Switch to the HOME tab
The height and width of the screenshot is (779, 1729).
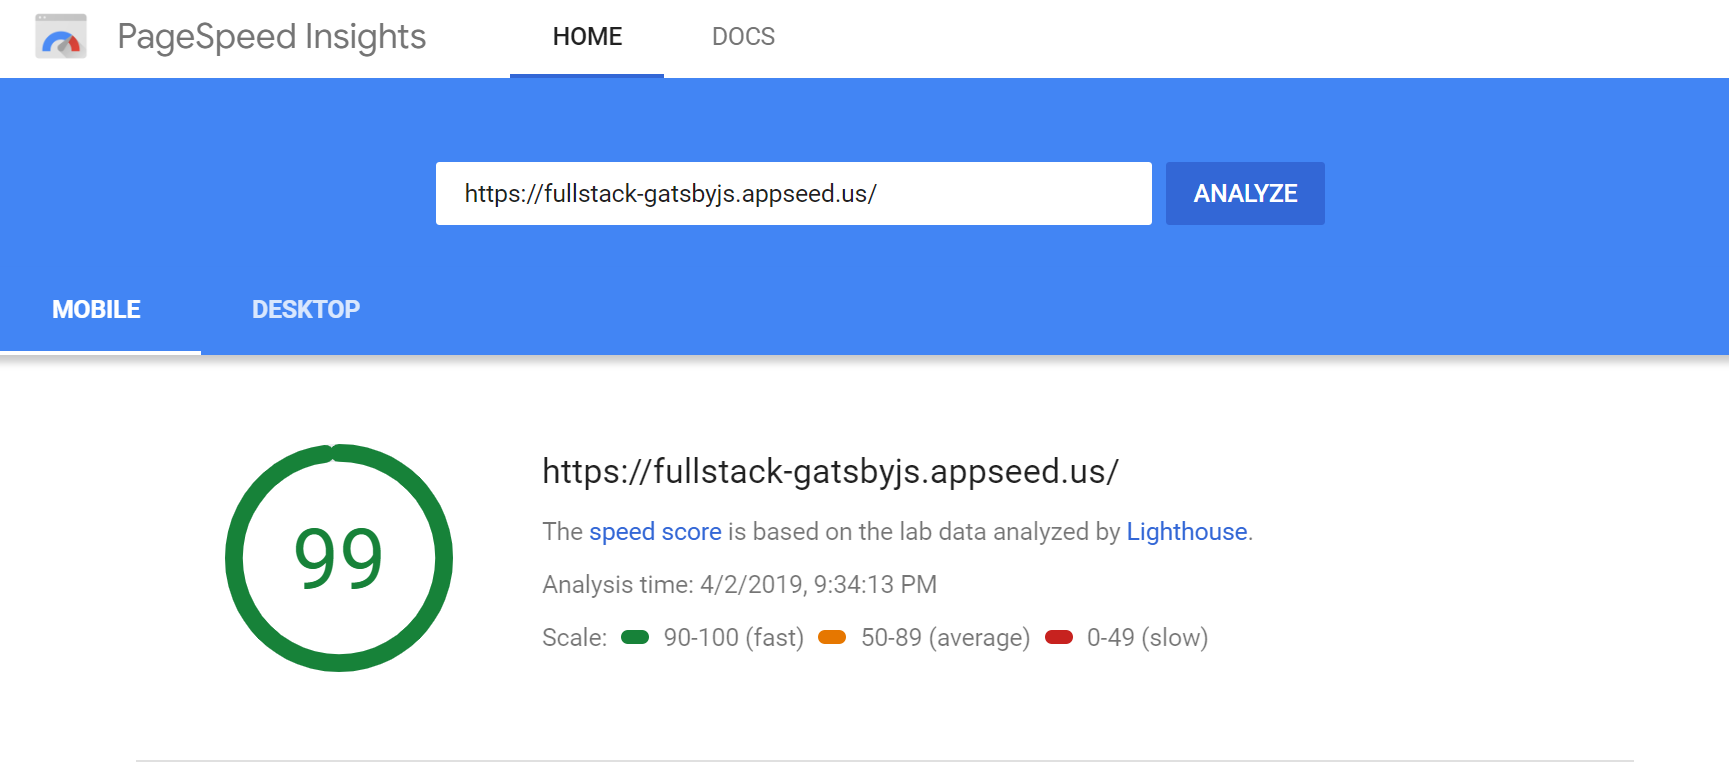point(587,37)
